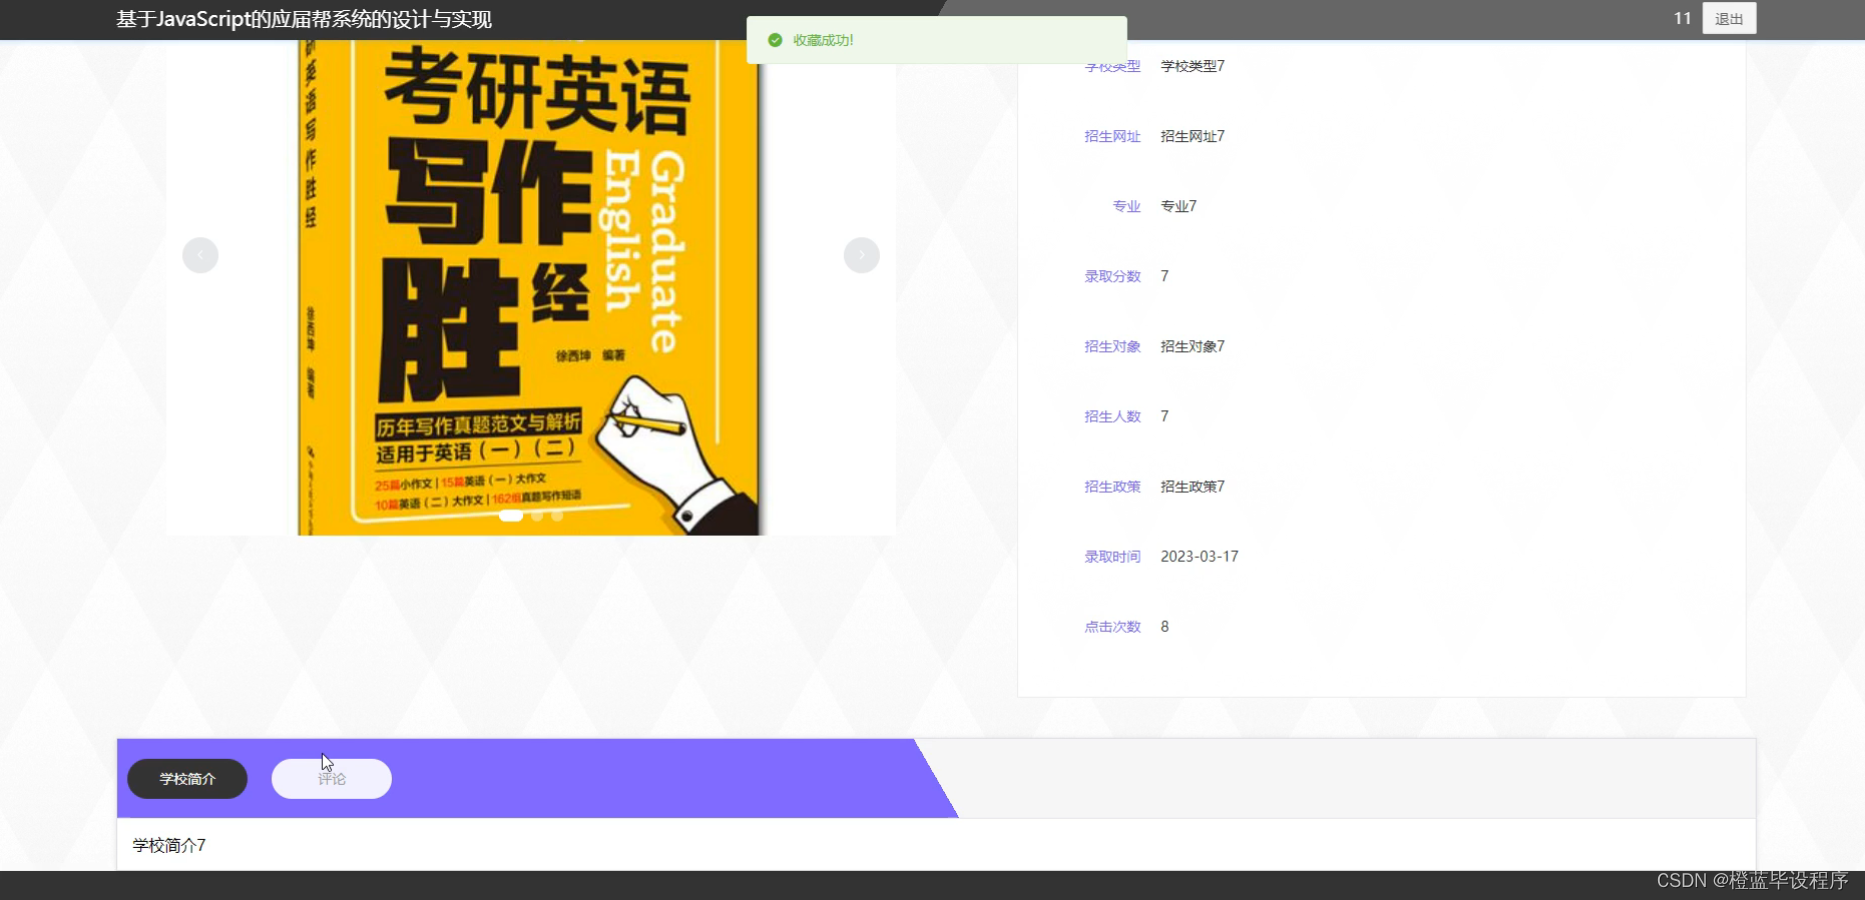Image resolution: width=1865 pixels, height=900 pixels.
Task: Select the third carousel indicator dot
Action: tap(557, 516)
